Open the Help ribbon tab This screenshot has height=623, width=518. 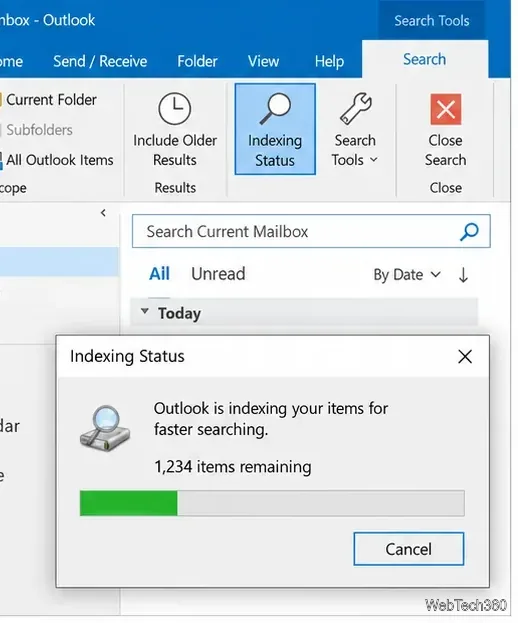pyautogui.click(x=329, y=61)
